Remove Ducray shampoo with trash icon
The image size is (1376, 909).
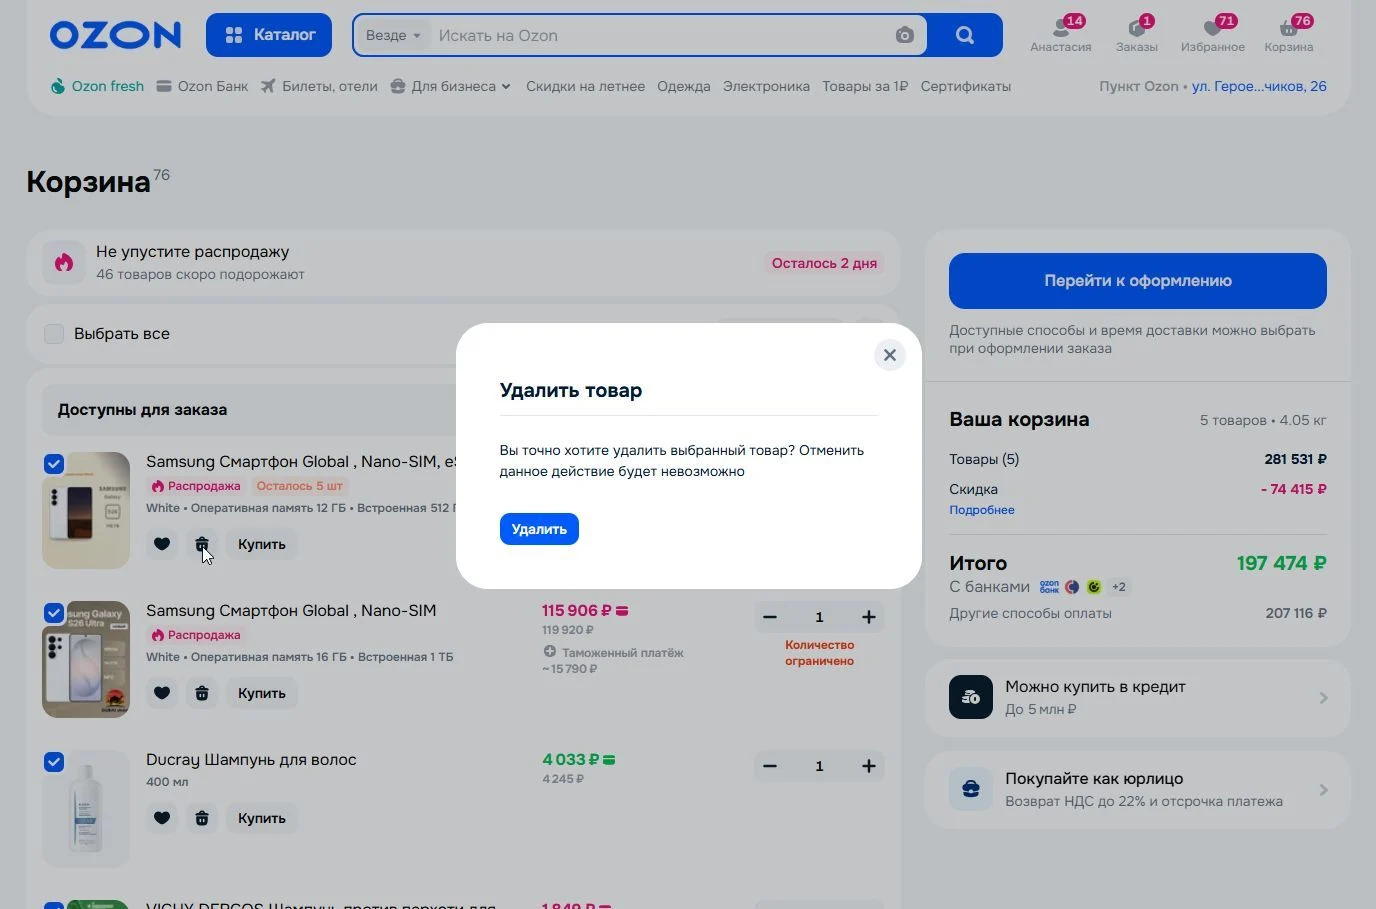(x=202, y=818)
